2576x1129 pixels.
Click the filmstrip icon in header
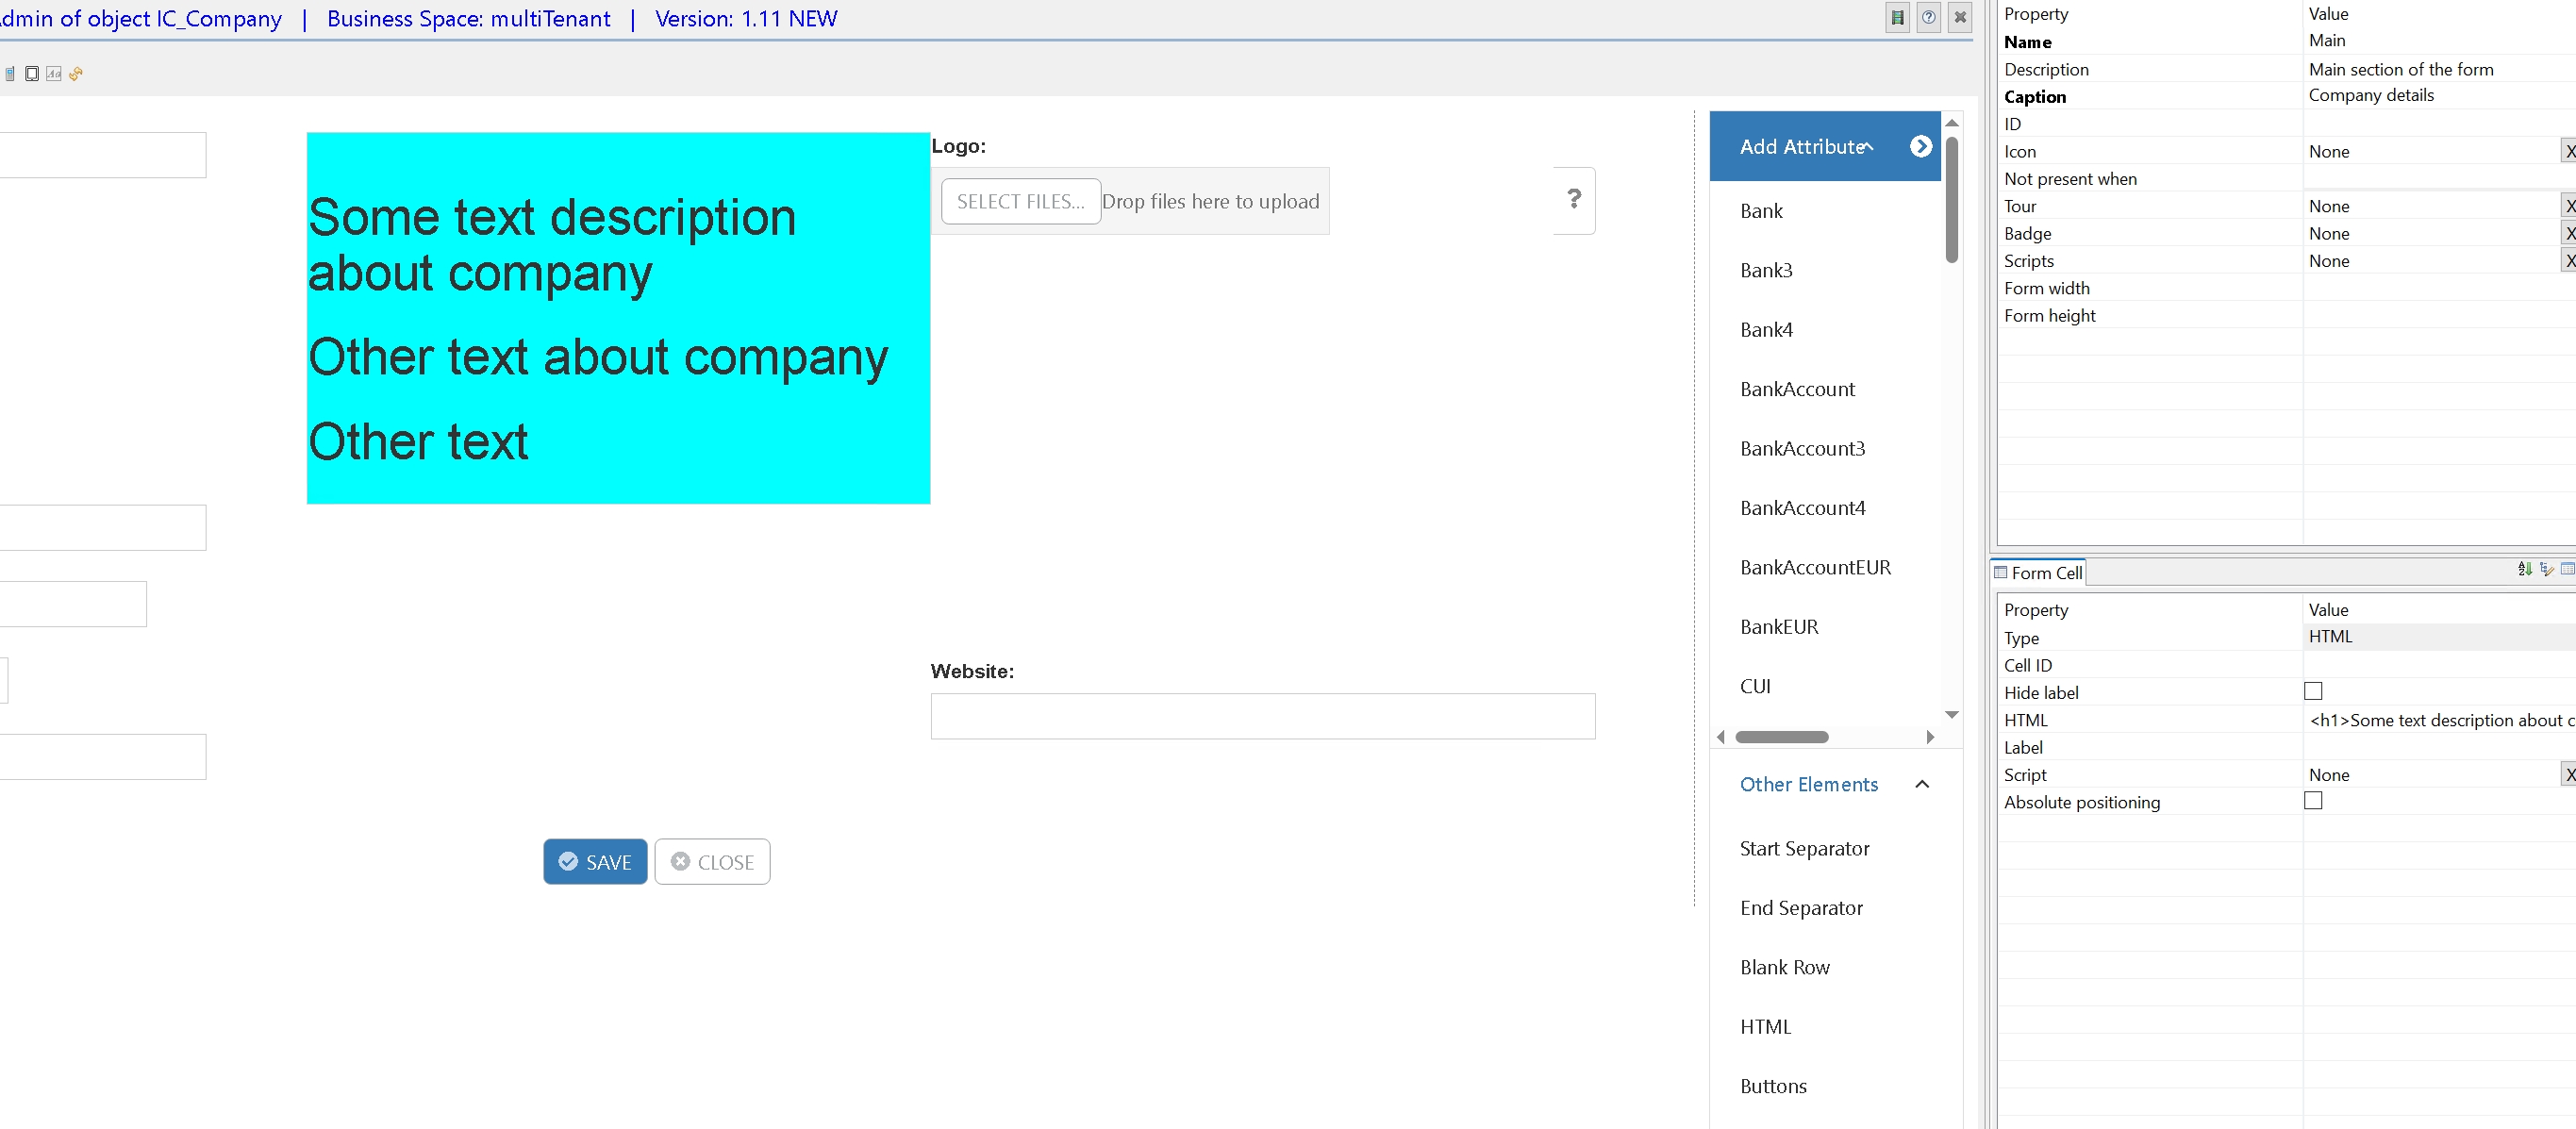(1897, 17)
